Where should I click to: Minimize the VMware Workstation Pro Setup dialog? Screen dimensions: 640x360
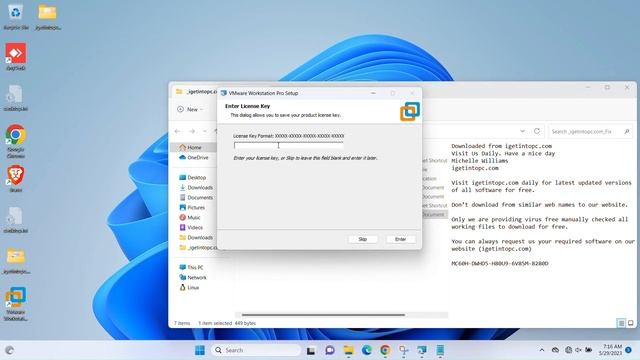[x=373, y=93]
